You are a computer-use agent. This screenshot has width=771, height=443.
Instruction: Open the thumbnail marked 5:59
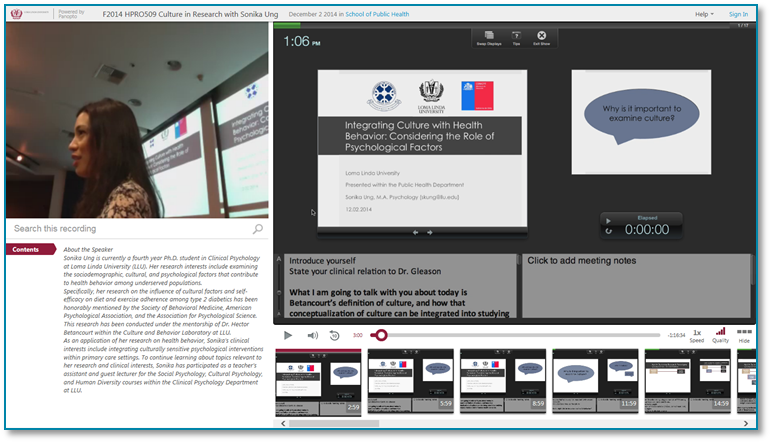(x=411, y=381)
